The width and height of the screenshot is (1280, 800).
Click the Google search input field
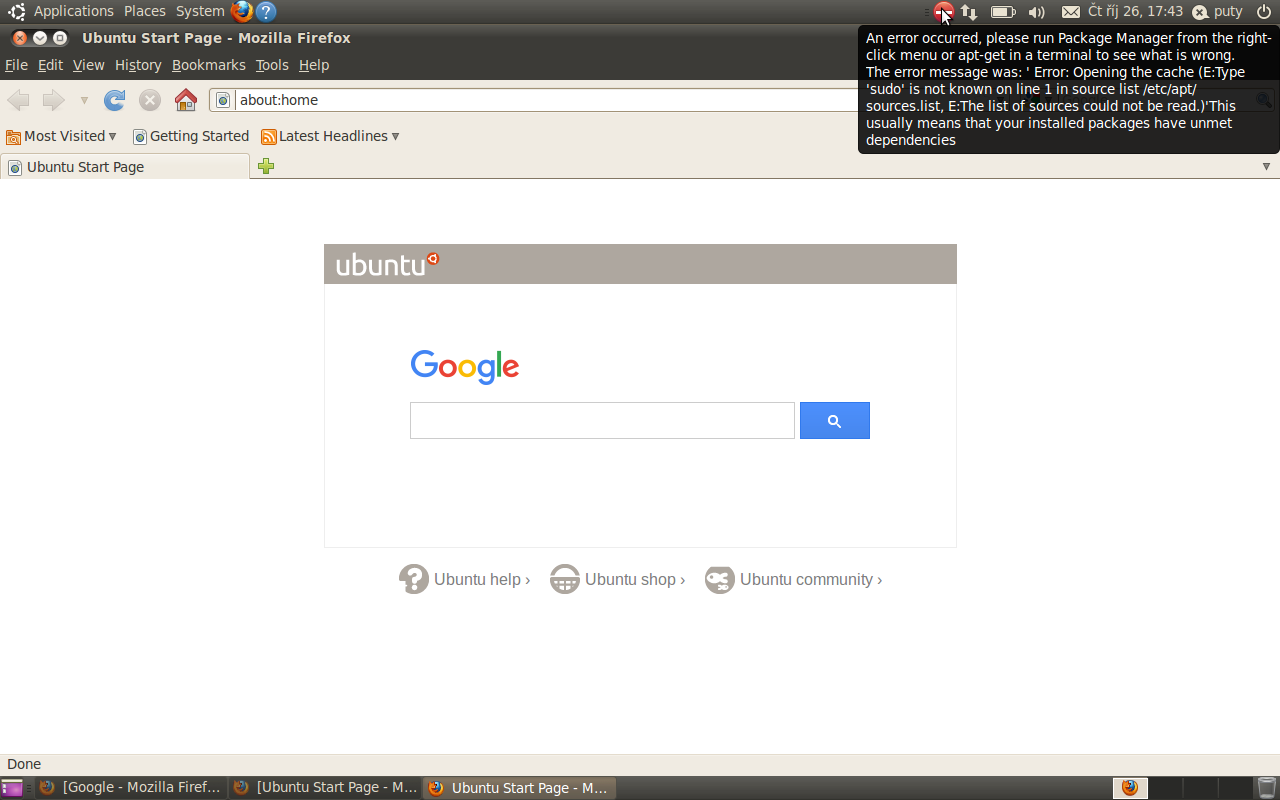[x=602, y=421]
